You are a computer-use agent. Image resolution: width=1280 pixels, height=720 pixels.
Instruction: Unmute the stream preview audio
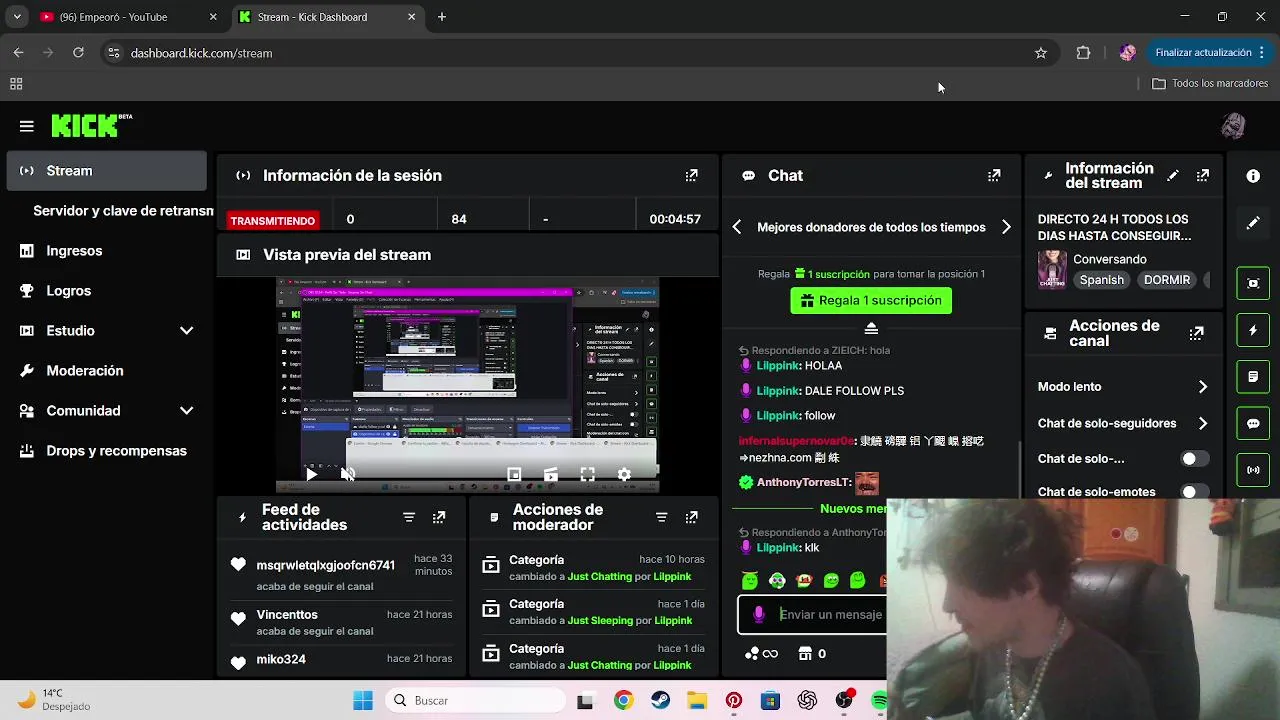[x=348, y=475]
